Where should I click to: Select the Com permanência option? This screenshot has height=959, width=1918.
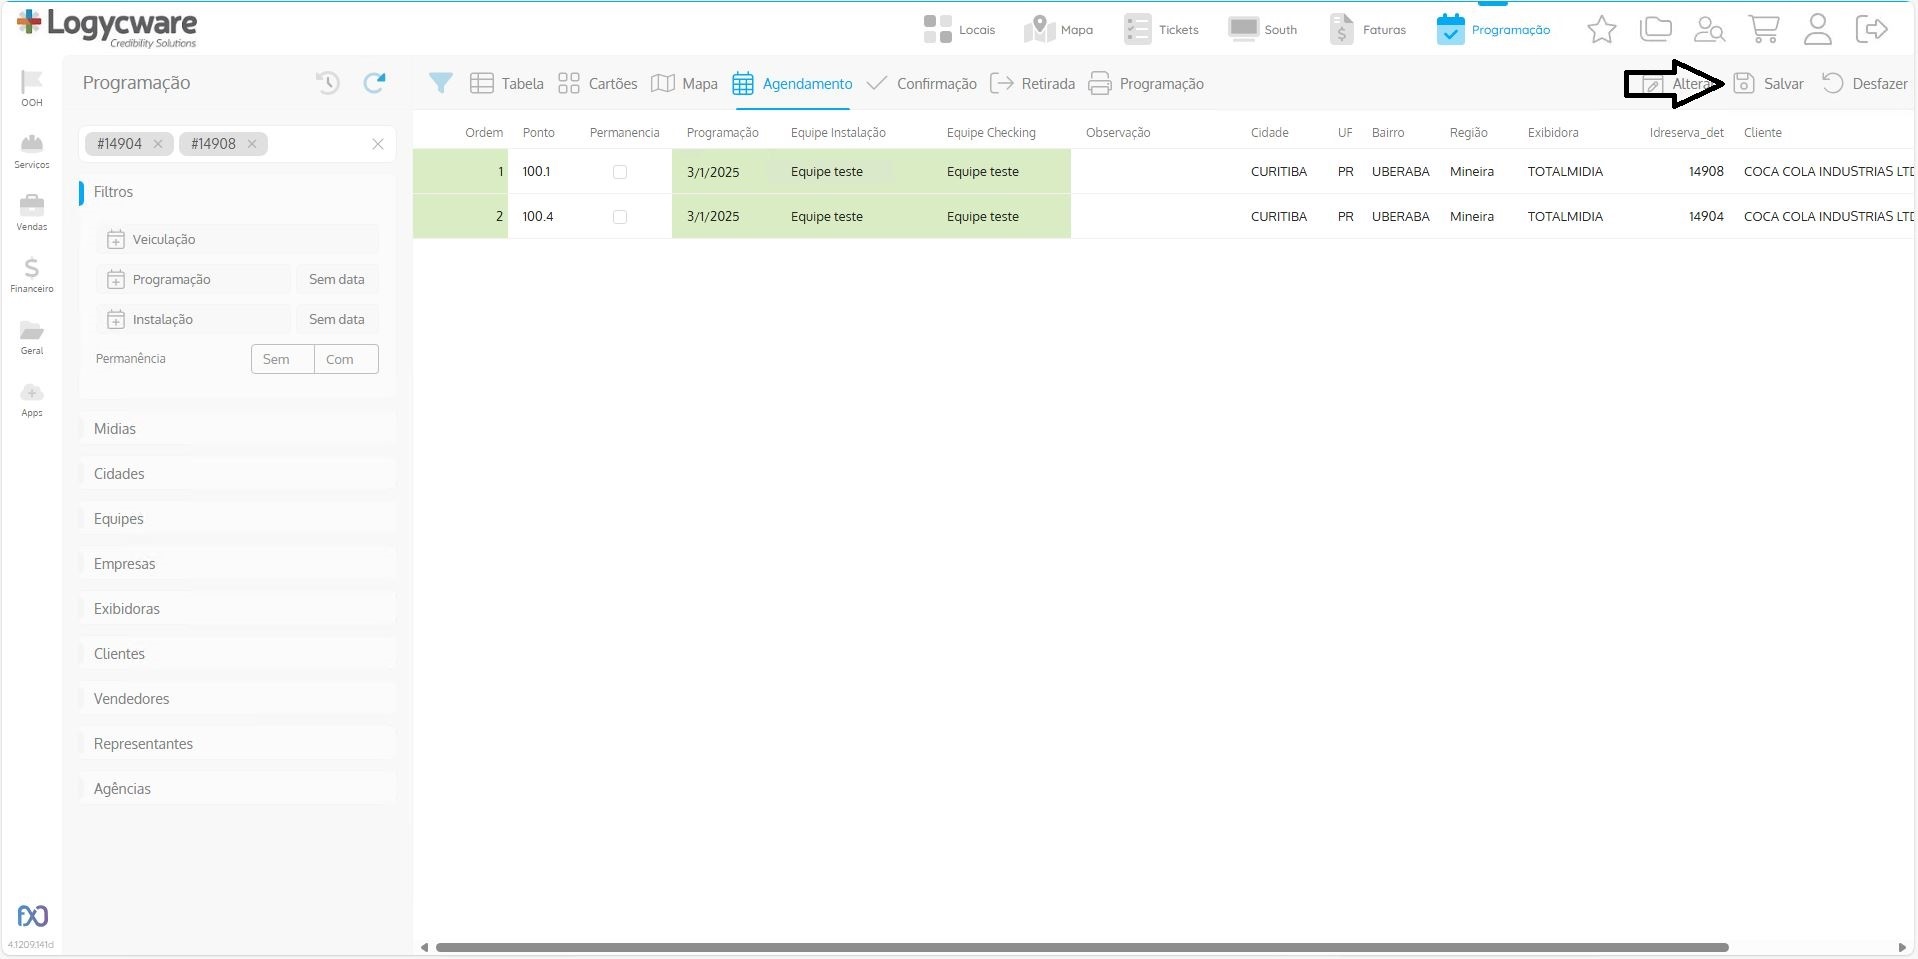coord(346,359)
